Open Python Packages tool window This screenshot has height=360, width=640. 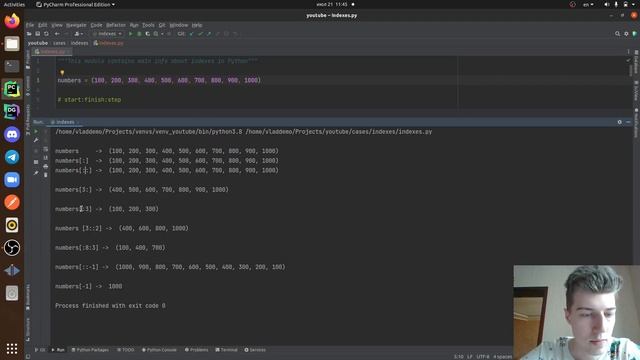pos(90,350)
